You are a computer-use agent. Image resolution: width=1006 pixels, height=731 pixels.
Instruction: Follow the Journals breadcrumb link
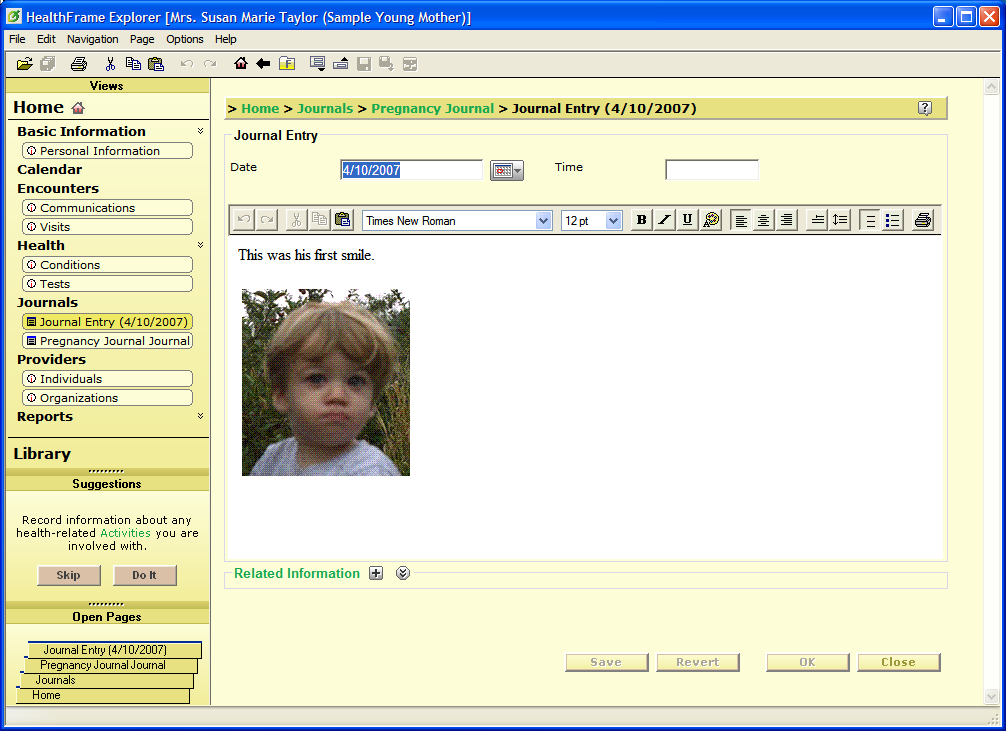click(325, 108)
